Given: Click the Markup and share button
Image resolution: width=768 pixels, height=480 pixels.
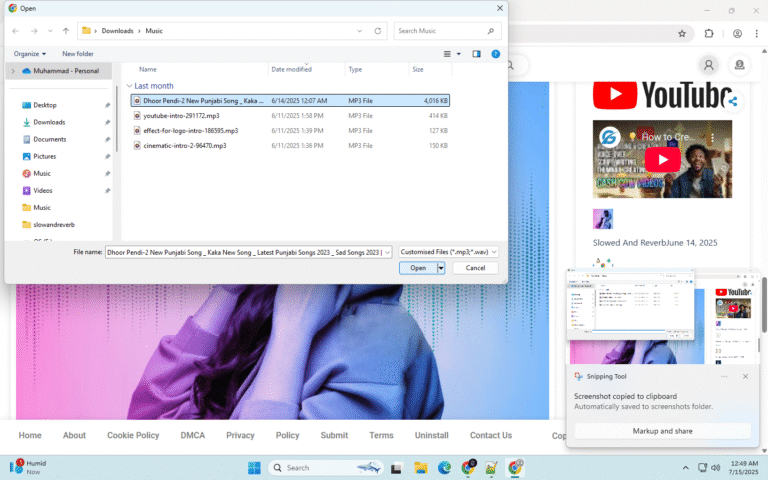Looking at the screenshot, I should [x=662, y=431].
